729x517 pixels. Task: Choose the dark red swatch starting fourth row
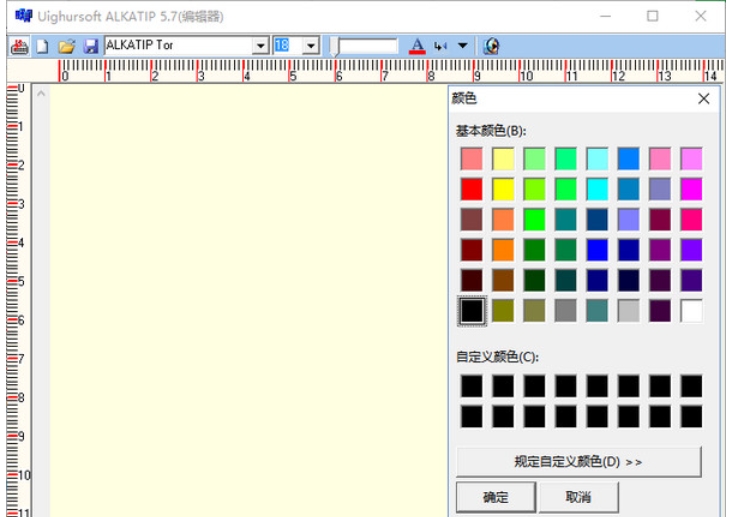click(x=472, y=250)
